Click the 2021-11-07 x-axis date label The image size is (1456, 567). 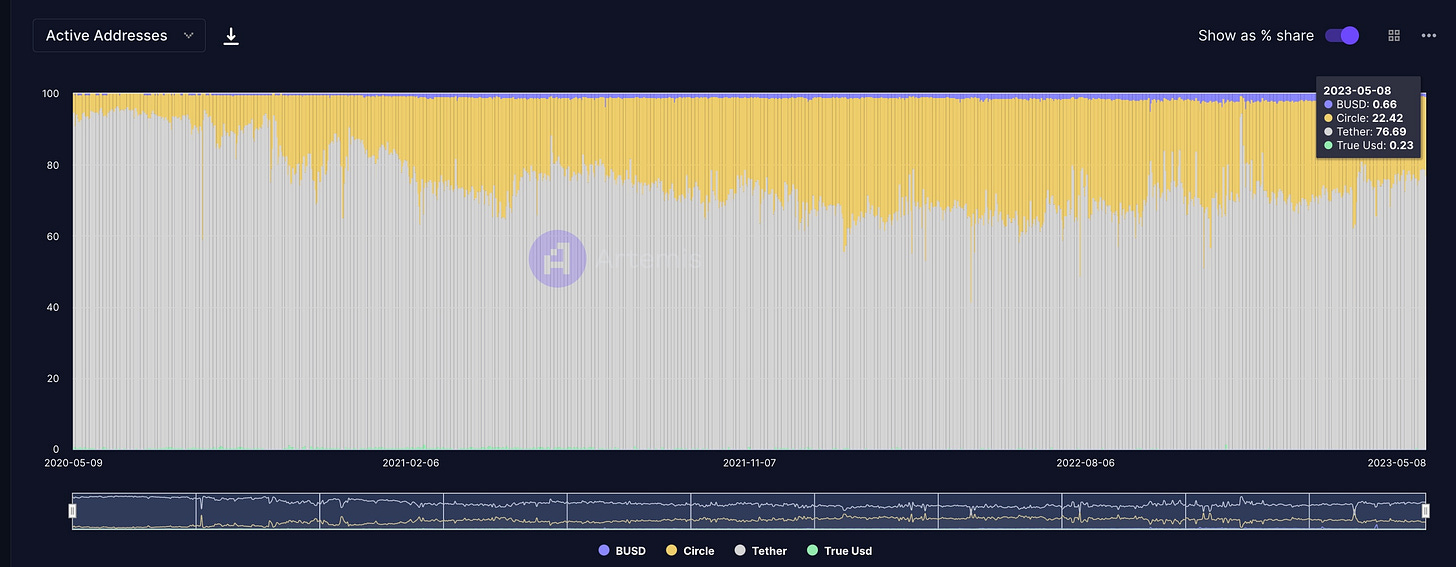pos(755,464)
